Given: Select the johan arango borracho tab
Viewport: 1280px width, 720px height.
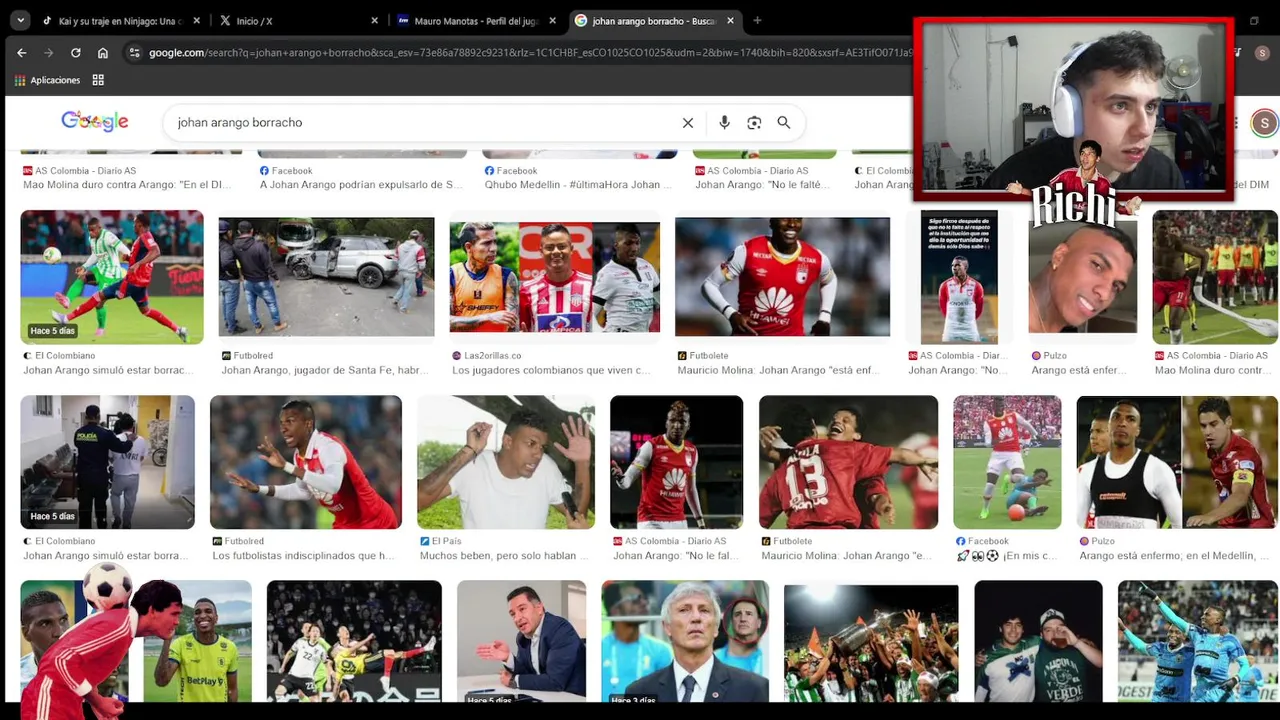Looking at the screenshot, I should [x=653, y=20].
